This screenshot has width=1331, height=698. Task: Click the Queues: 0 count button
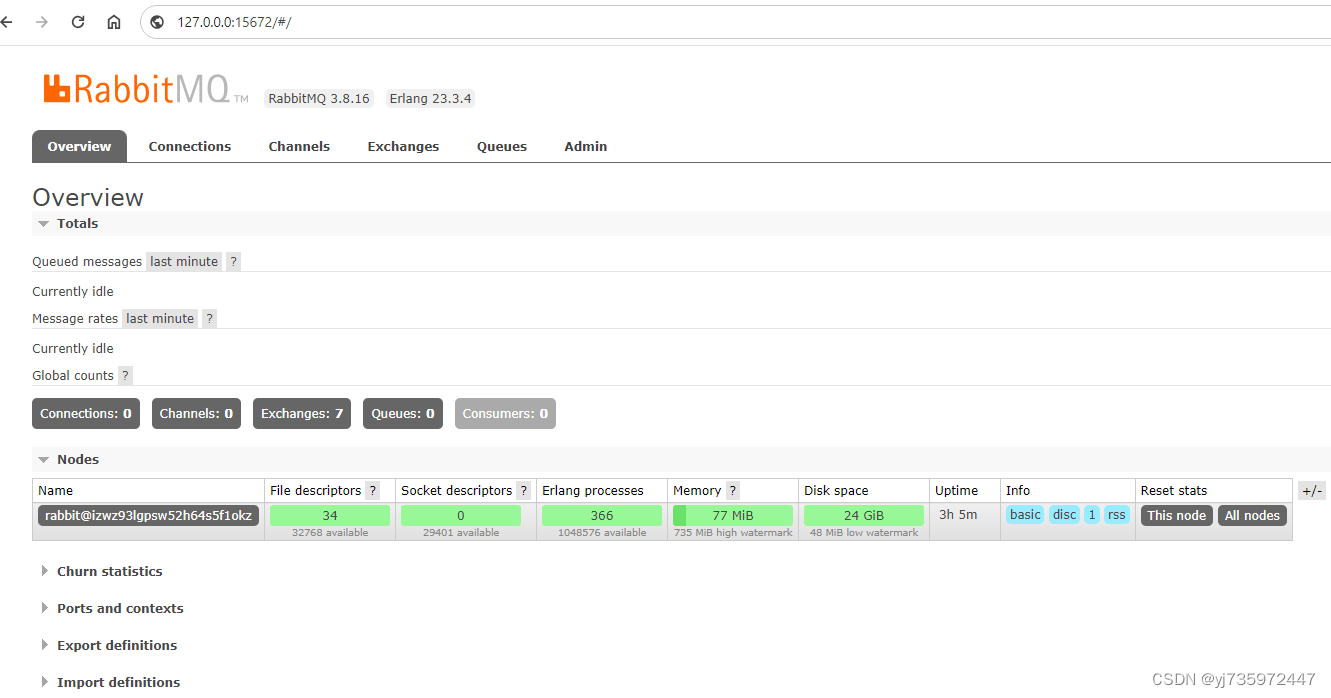click(403, 414)
